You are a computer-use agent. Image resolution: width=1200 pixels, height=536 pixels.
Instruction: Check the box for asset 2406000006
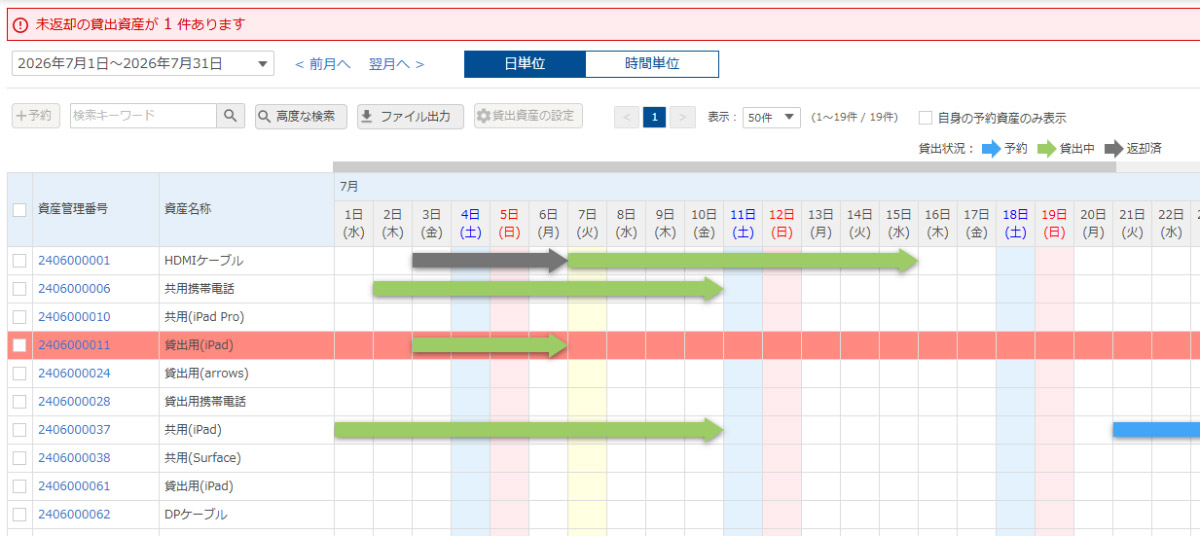pos(20,289)
